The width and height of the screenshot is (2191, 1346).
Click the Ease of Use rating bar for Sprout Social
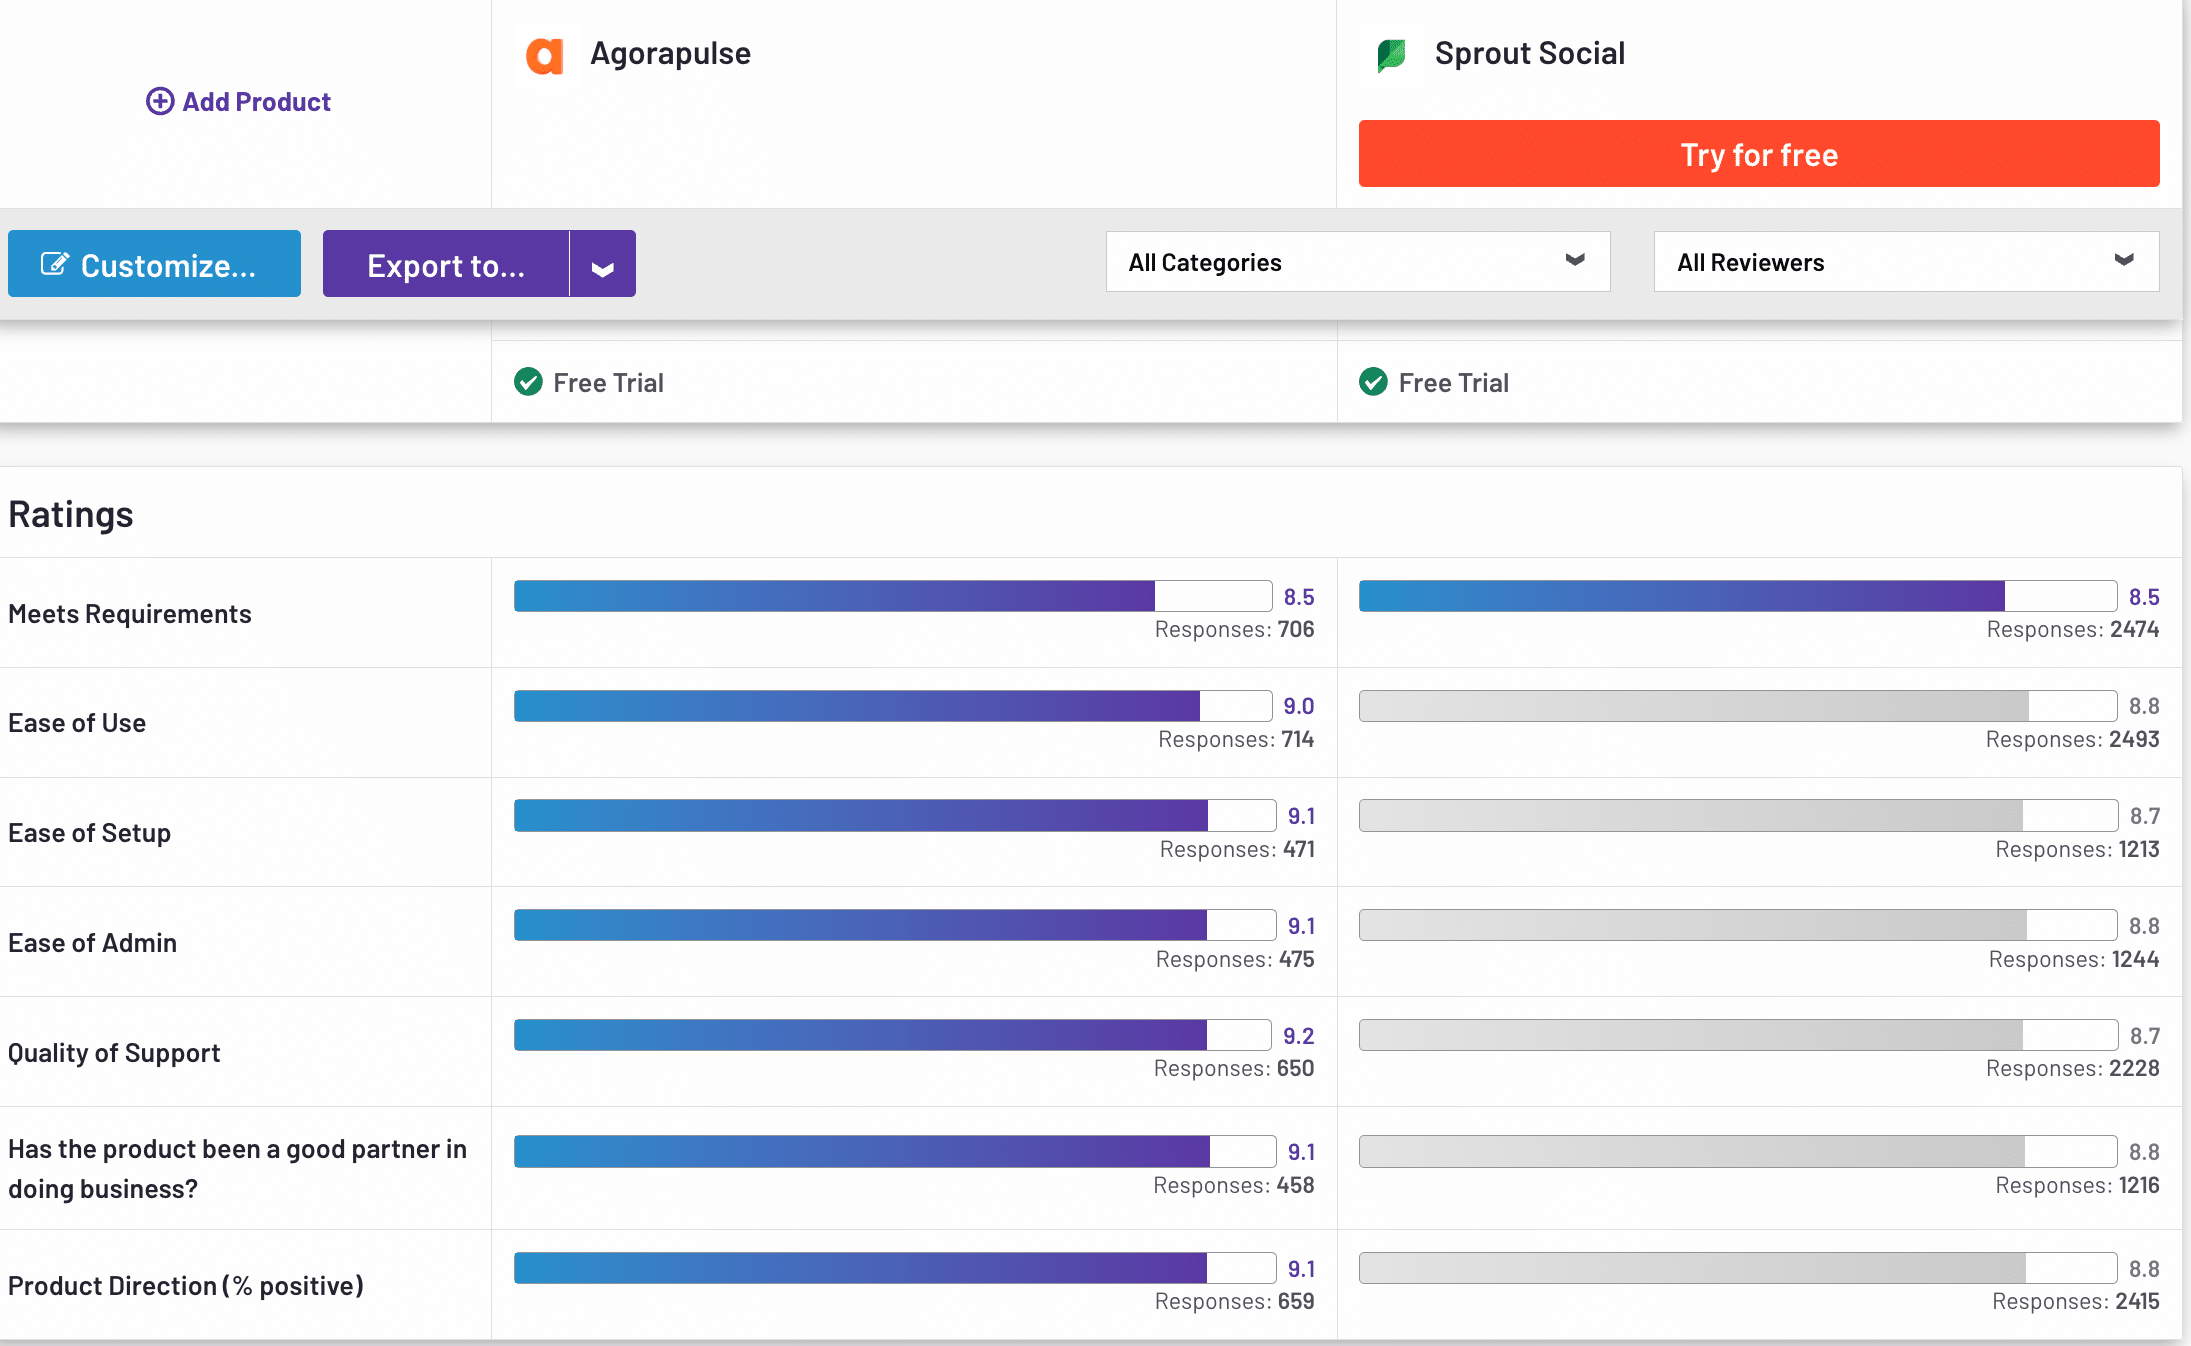click(x=1737, y=705)
